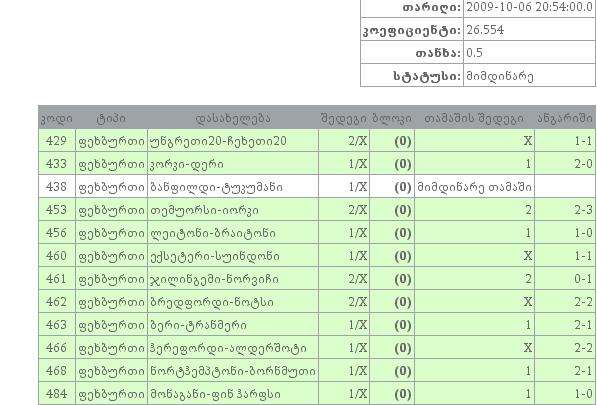The height and width of the screenshot is (405, 597).
Task: Click the კოდი column header
Action: (x=57, y=118)
